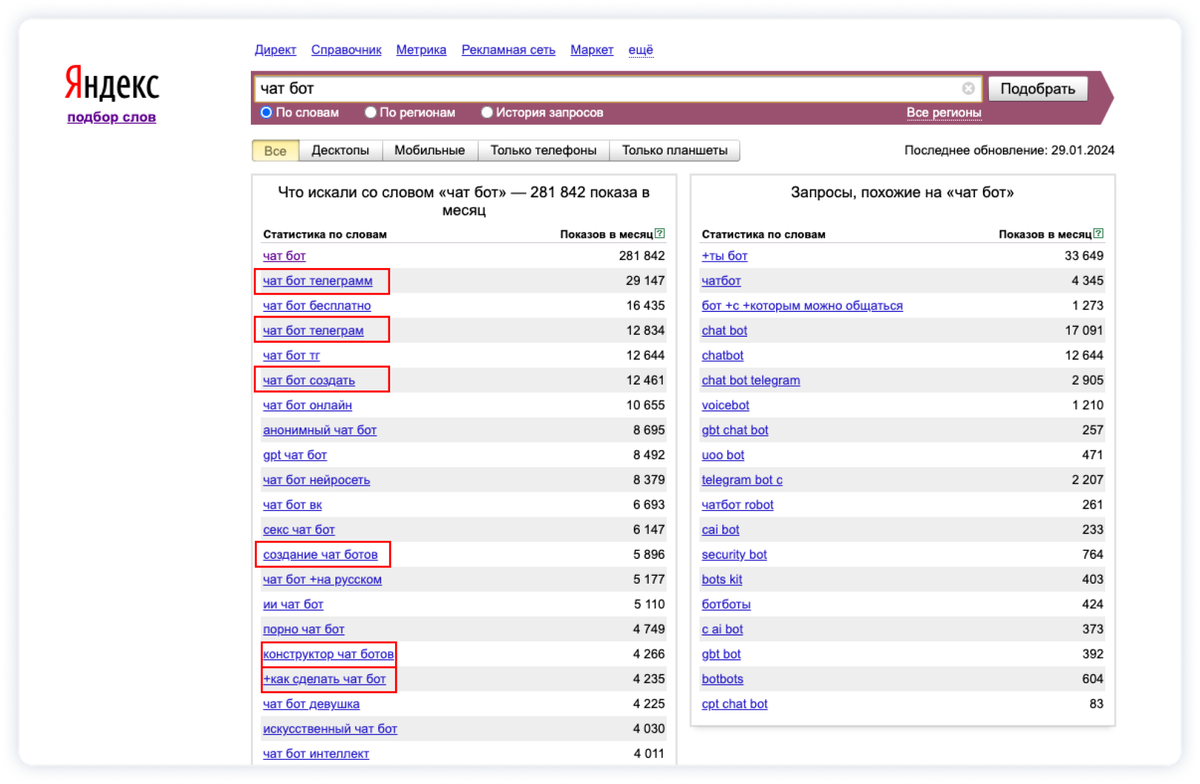Open the 'чат бот девушка' query
The image size is (1200, 784).
311,705
